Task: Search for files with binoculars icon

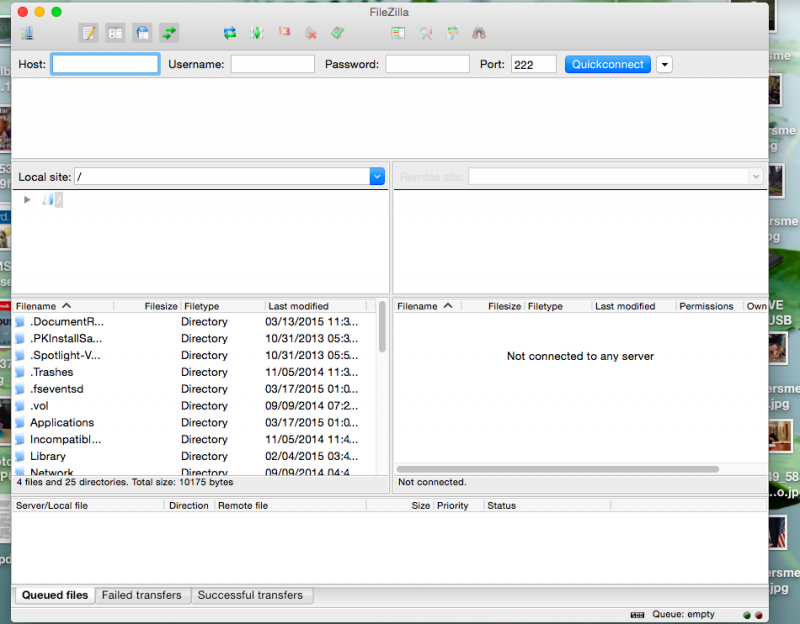Action: tap(479, 33)
